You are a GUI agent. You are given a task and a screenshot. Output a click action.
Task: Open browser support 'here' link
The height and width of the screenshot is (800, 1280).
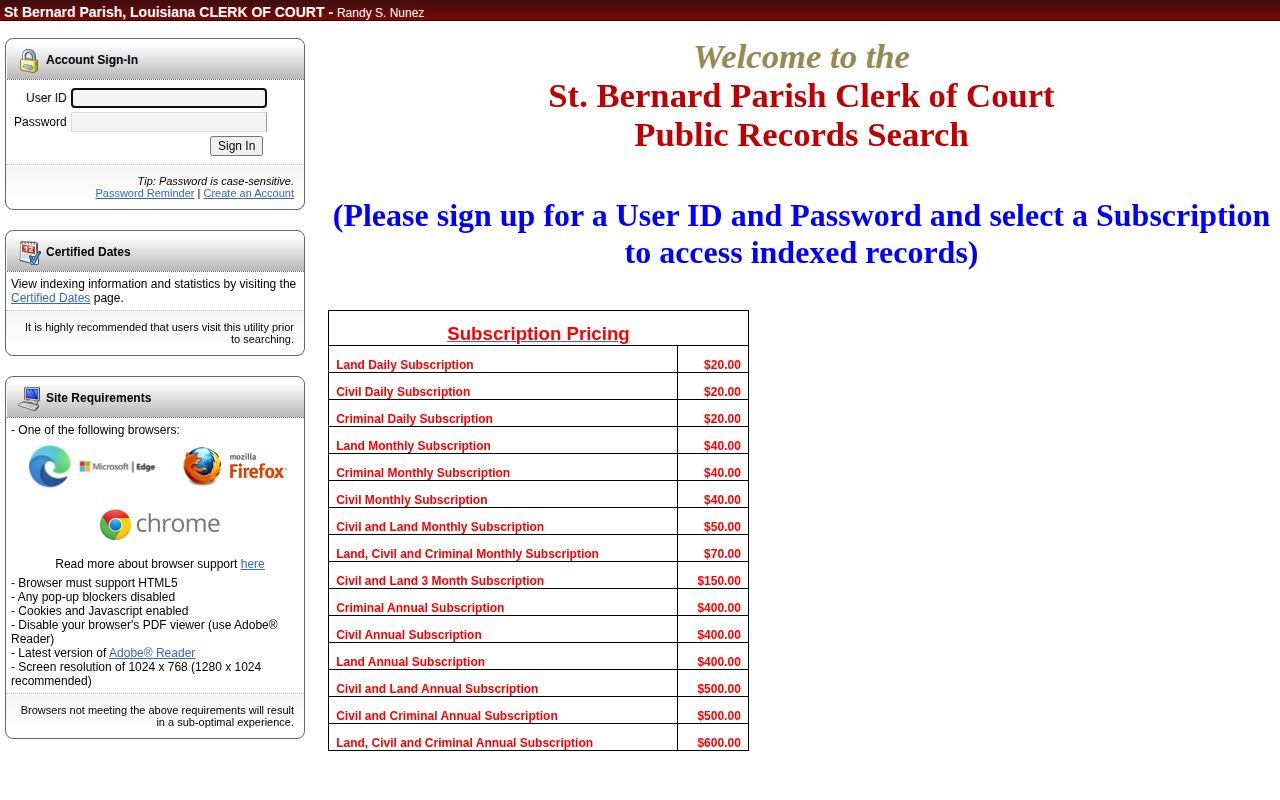(x=253, y=564)
